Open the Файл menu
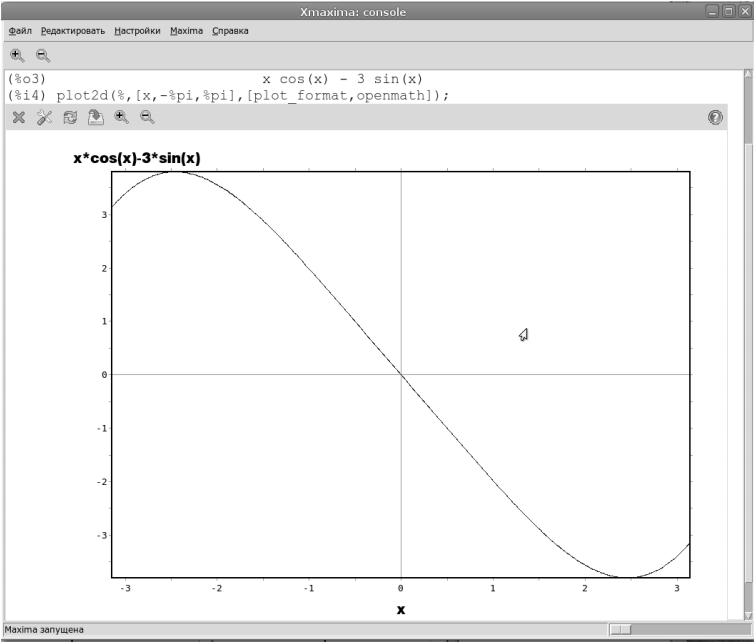This screenshot has width=754, height=642. coord(20,31)
